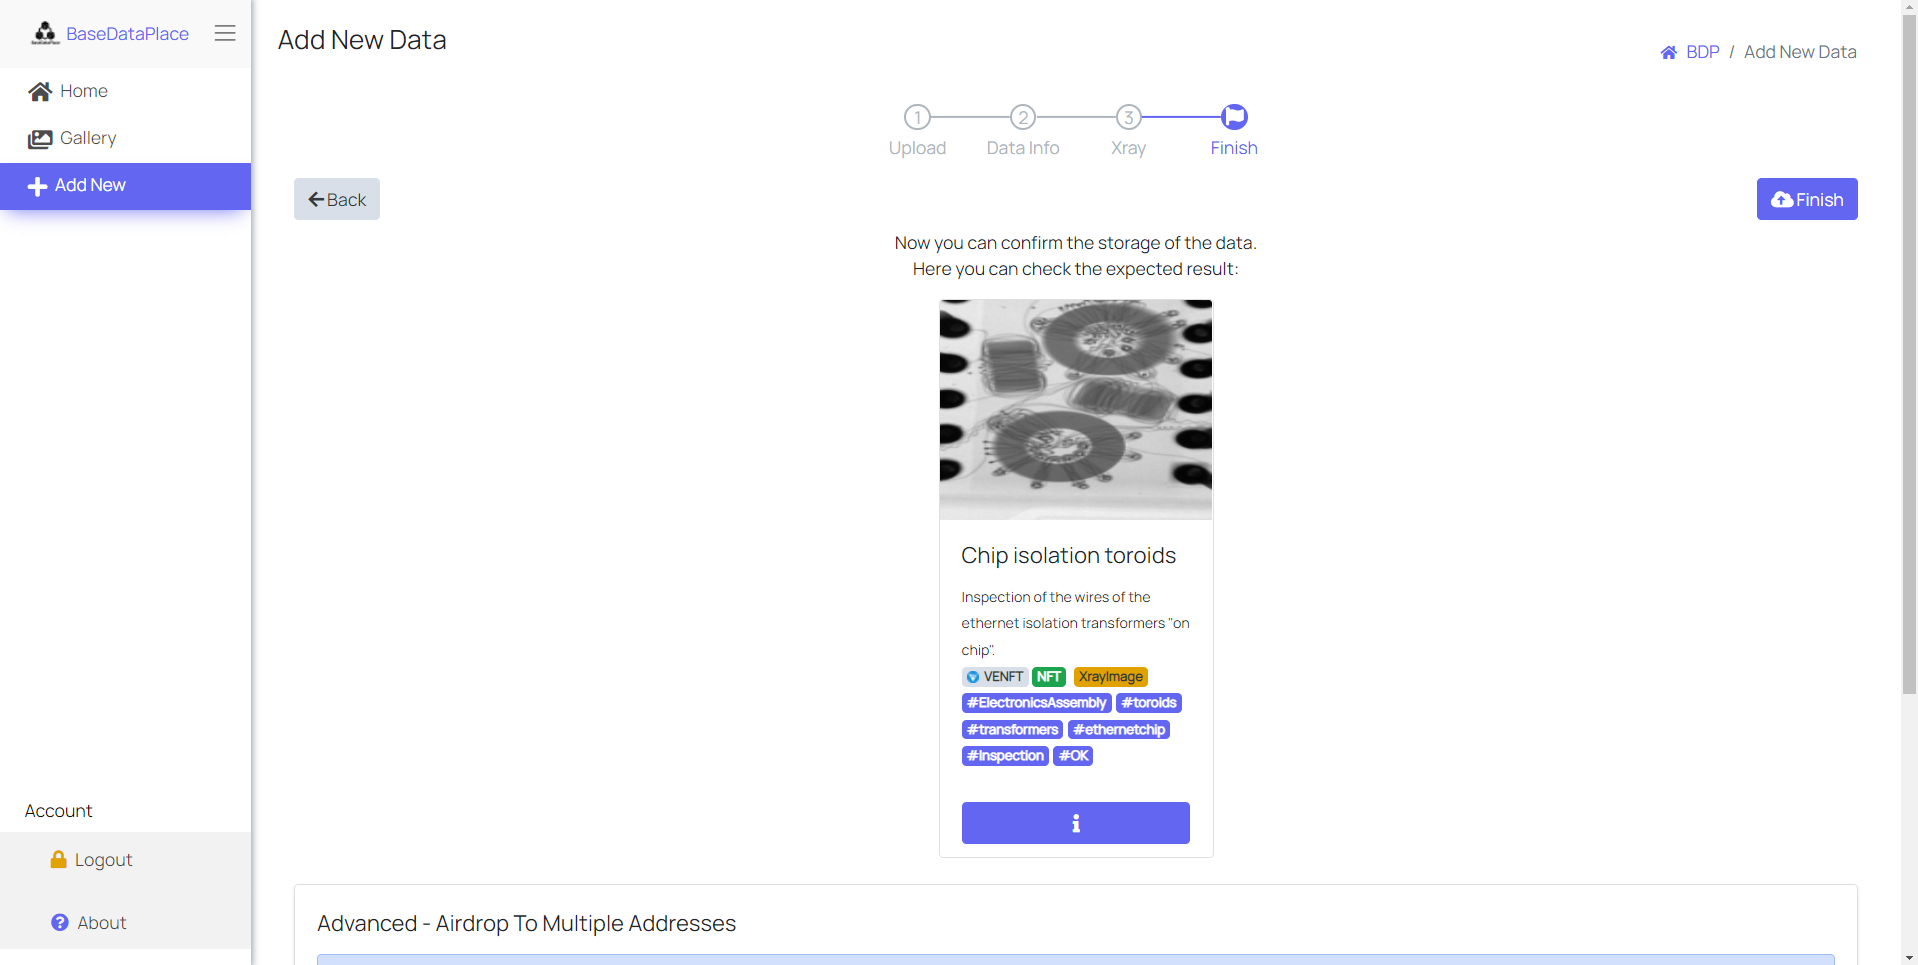Image resolution: width=1918 pixels, height=965 pixels.
Task: Click the Finish flag step icon
Action: click(x=1235, y=117)
